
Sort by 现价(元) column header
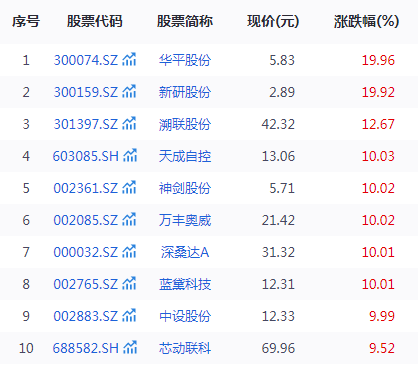(x=273, y=21)
